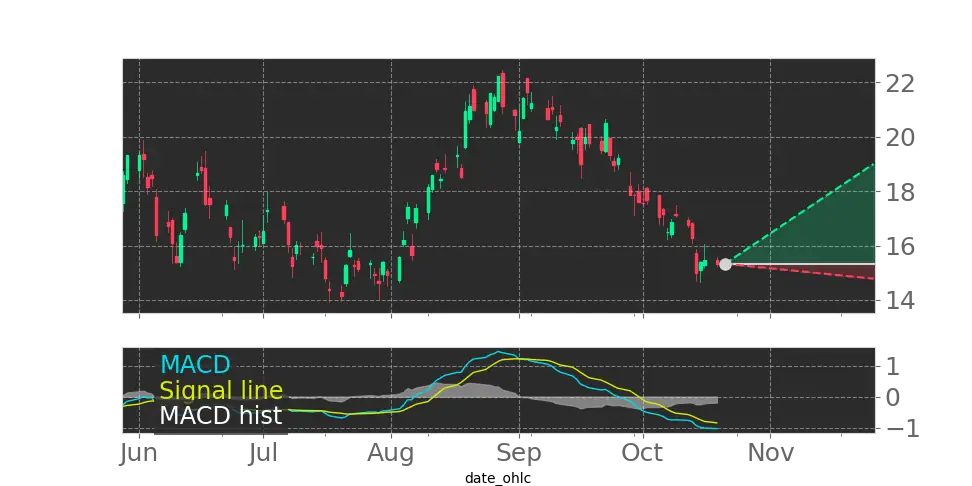Click the Signal line legend label
This screenshot has height=486, width=972.
(x=221, y=391)
